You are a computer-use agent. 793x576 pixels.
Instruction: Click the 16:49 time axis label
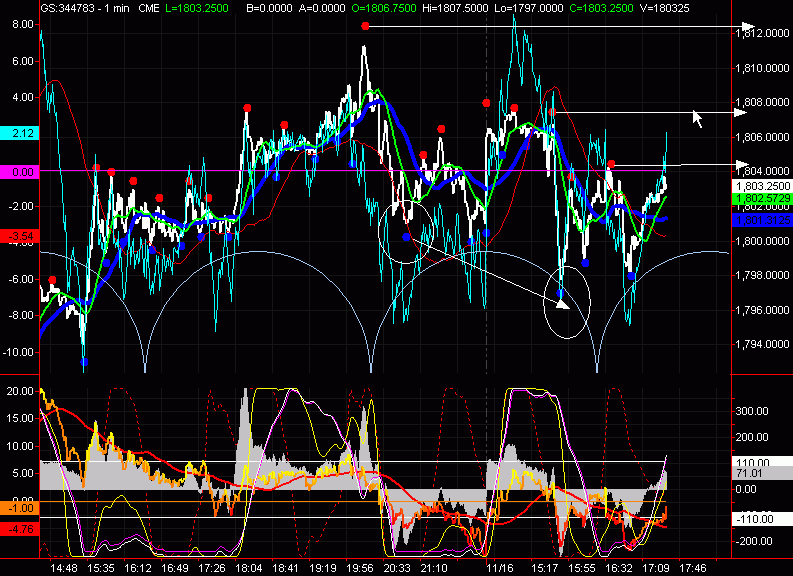click(x=175, y=568)
